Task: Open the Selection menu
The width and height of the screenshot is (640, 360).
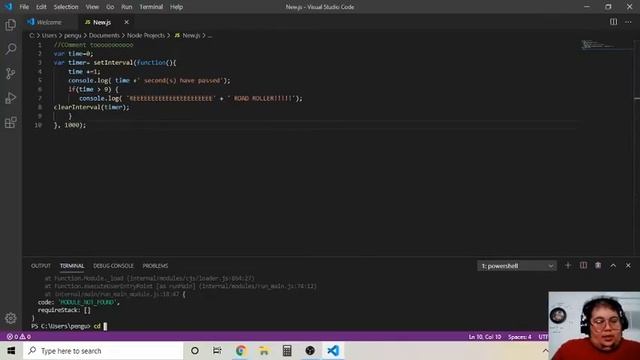Action: coord(66,7)
